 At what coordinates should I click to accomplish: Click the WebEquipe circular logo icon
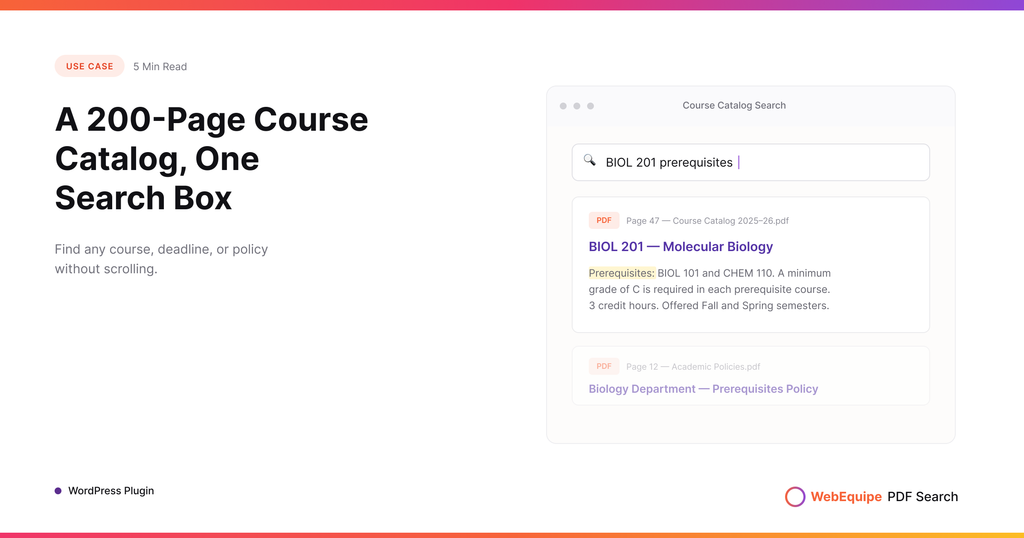(795, 497)
